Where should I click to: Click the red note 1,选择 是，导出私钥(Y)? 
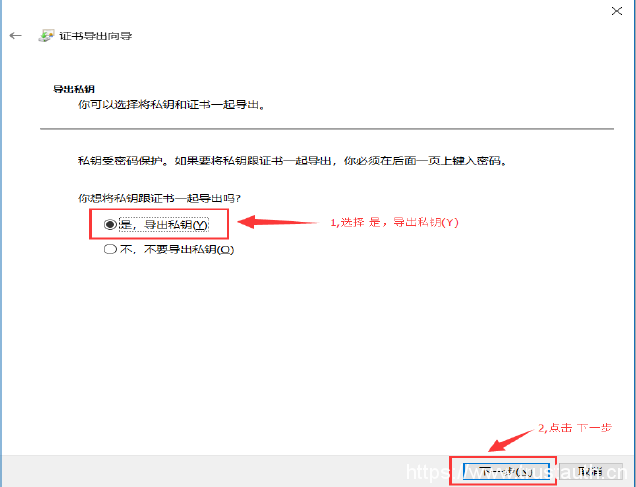[394, 222]
